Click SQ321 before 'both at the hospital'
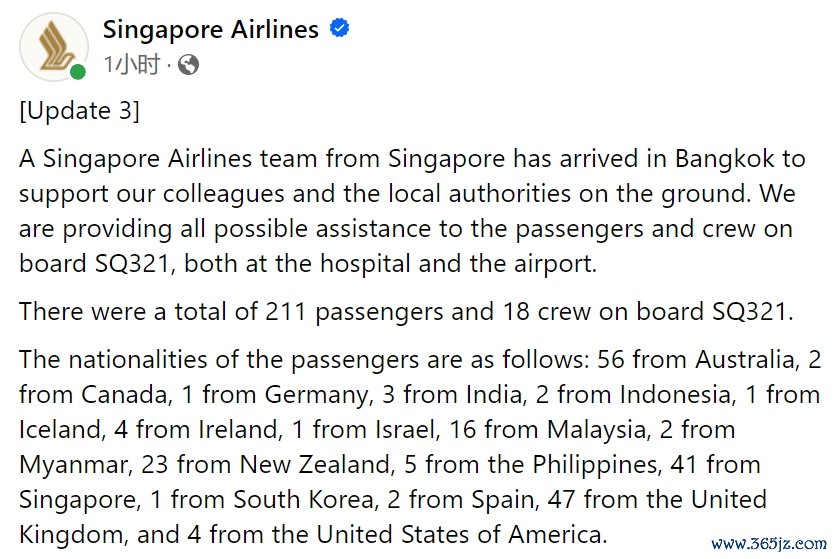 point(134,264)
